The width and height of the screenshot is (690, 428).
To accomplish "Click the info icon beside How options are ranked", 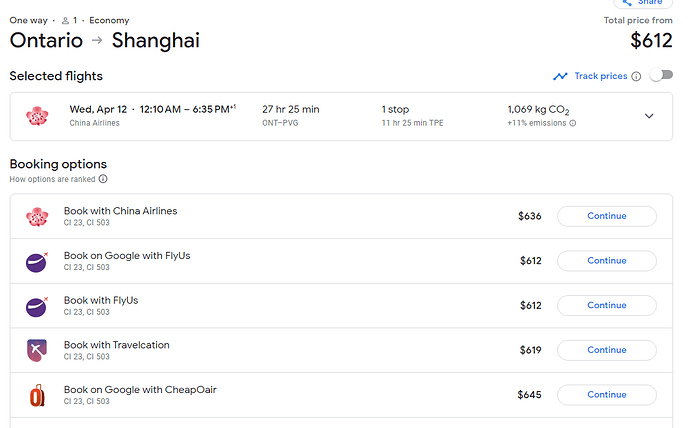I will [x=103, y=179].
